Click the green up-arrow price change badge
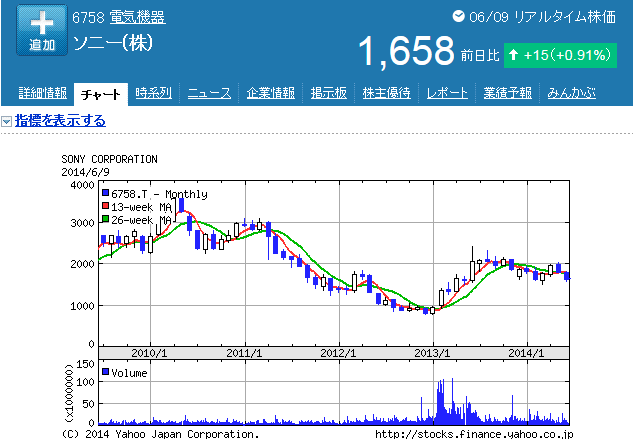Screen dimensions: 633x439 [560, 55]
